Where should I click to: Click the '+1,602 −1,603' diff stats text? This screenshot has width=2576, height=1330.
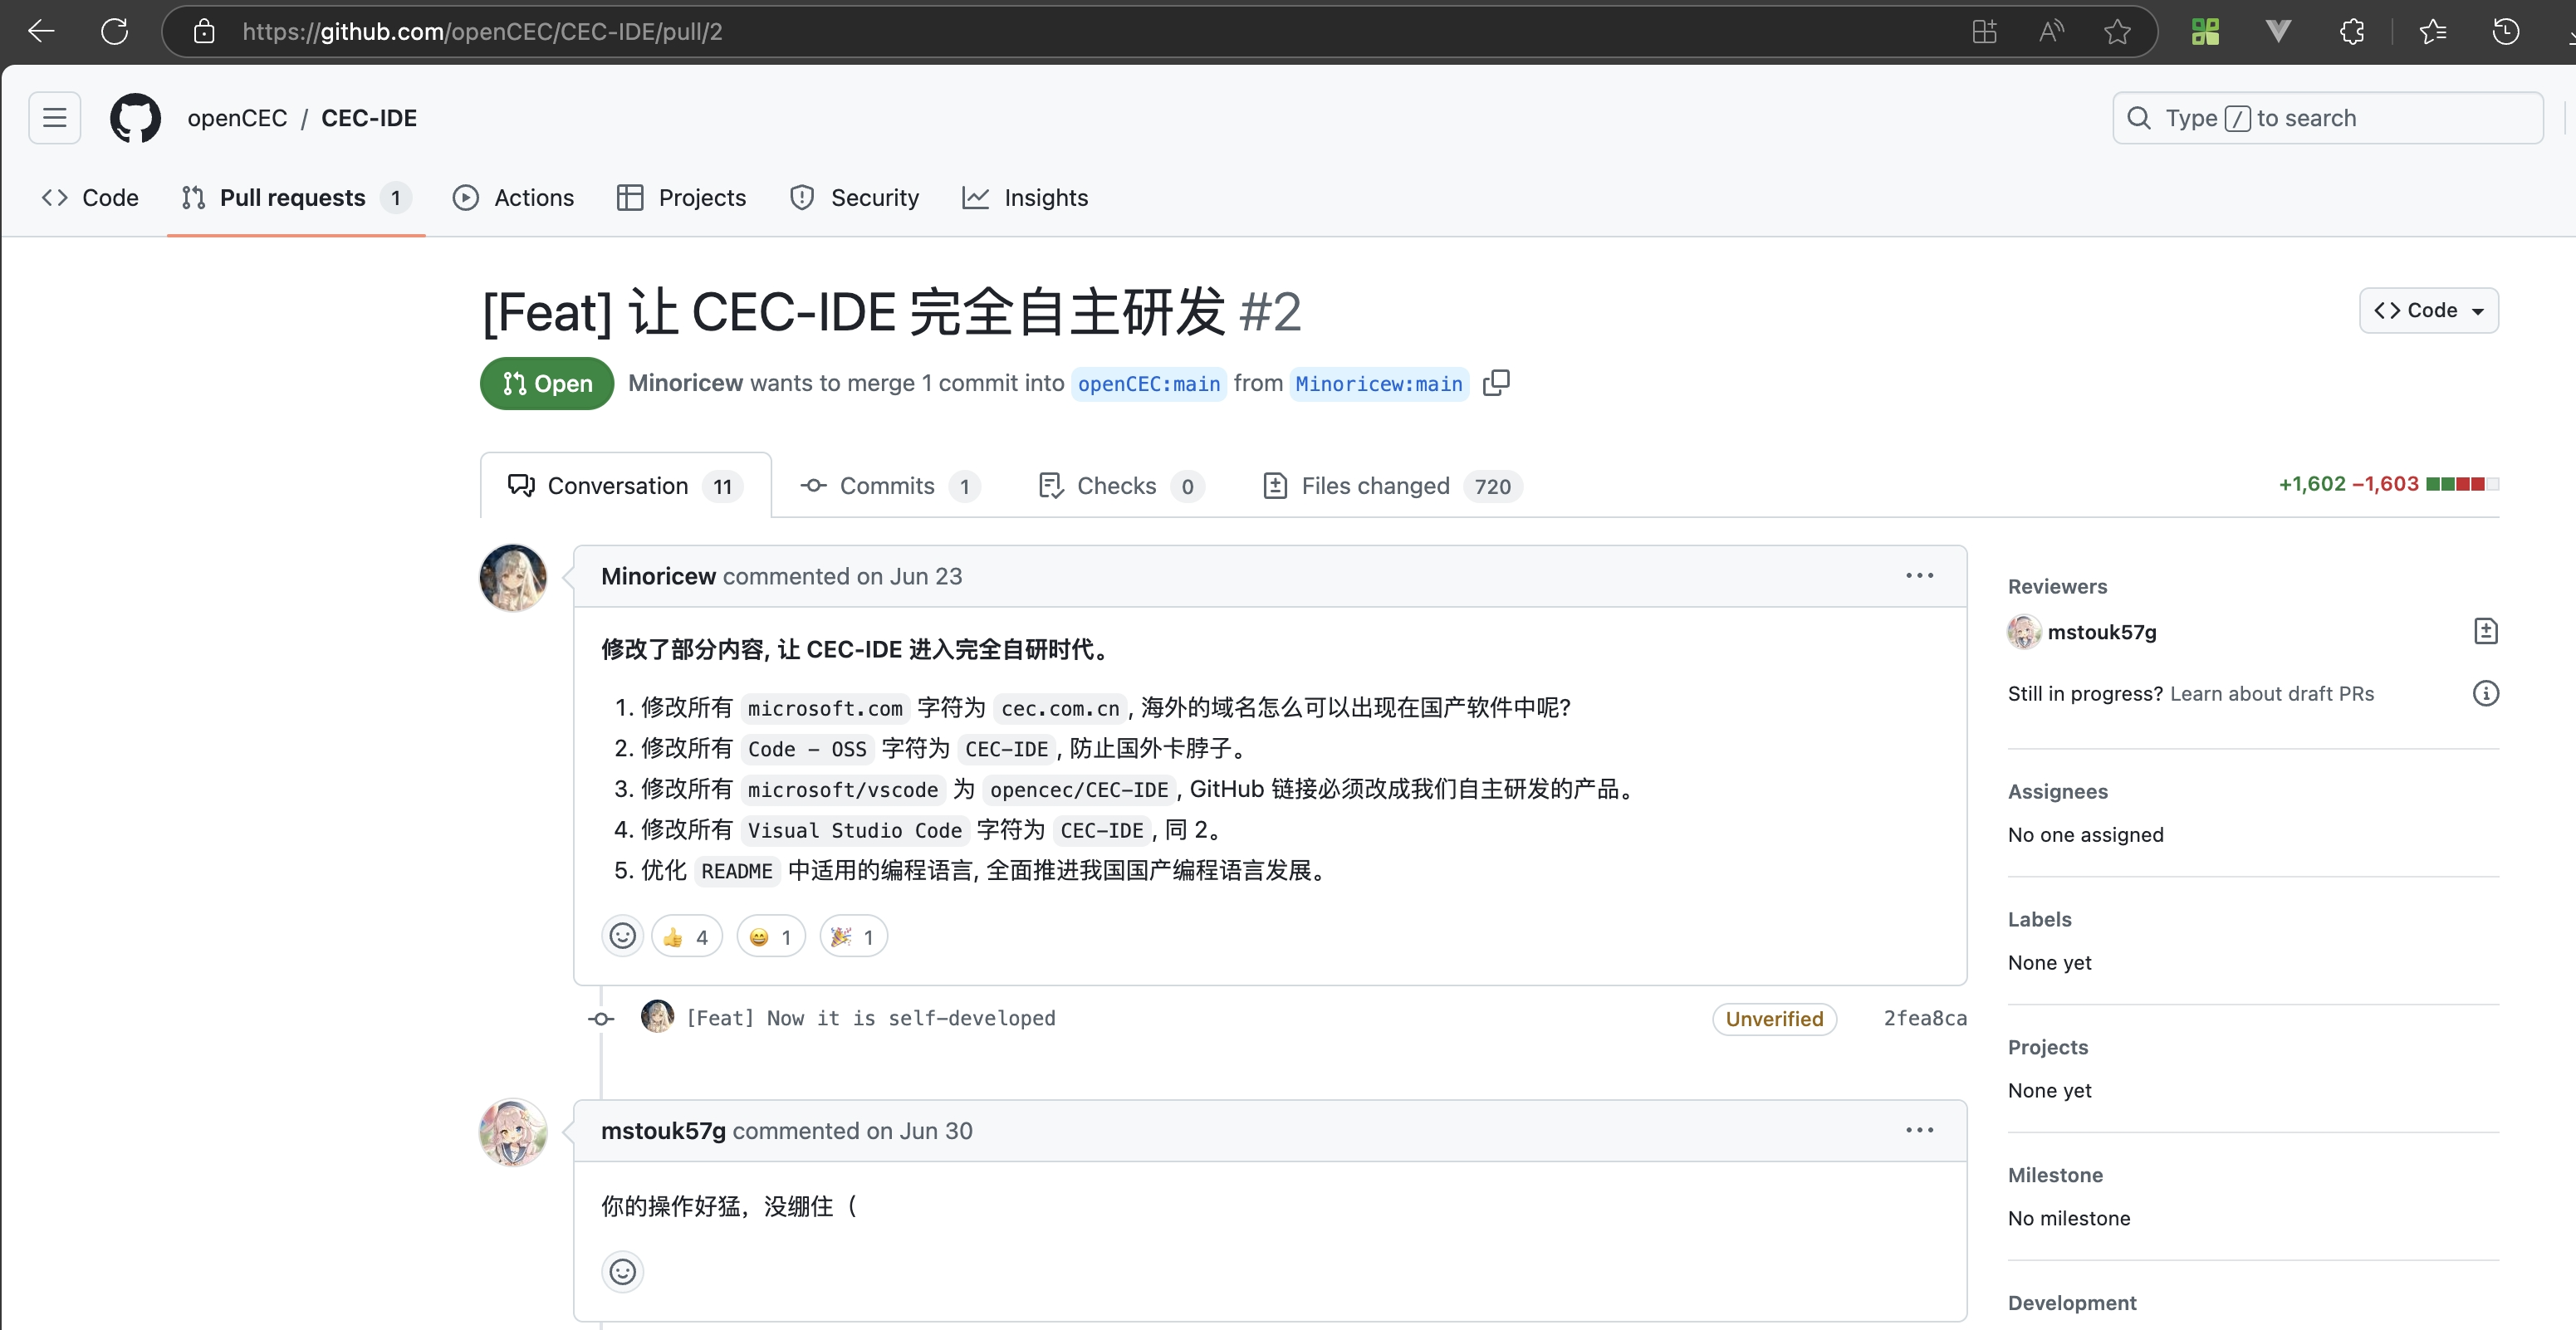coord(2348,484)
